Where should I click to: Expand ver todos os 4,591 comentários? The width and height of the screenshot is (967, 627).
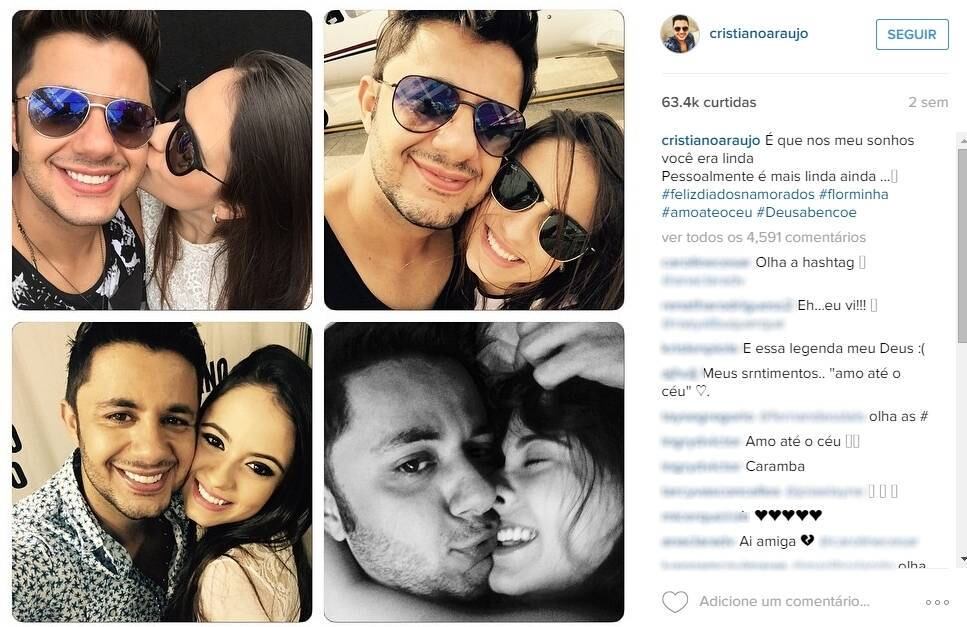(x=763, y=237)
